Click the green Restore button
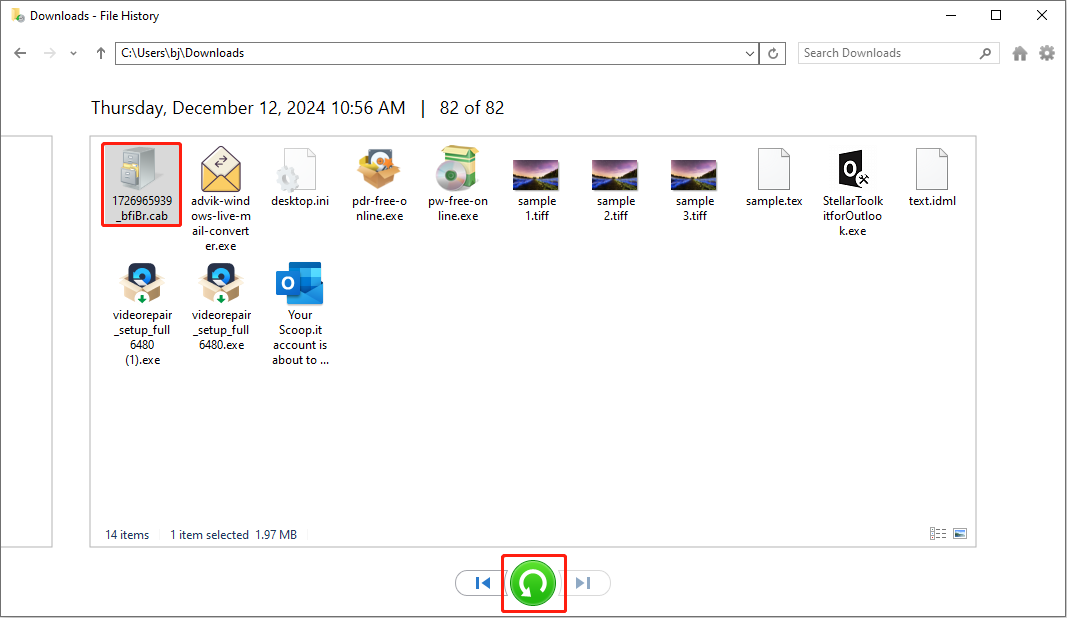Image resolution: width=1067 pixels, height=618 pixels. pos(533,583)
